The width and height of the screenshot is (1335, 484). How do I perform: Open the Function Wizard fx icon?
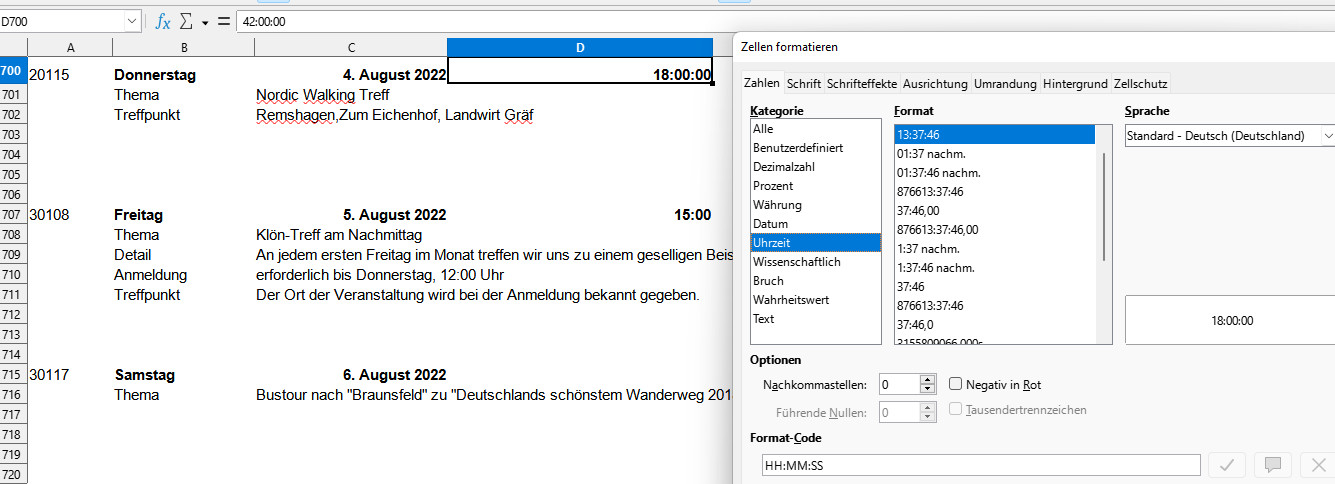[x=162, y=21]
